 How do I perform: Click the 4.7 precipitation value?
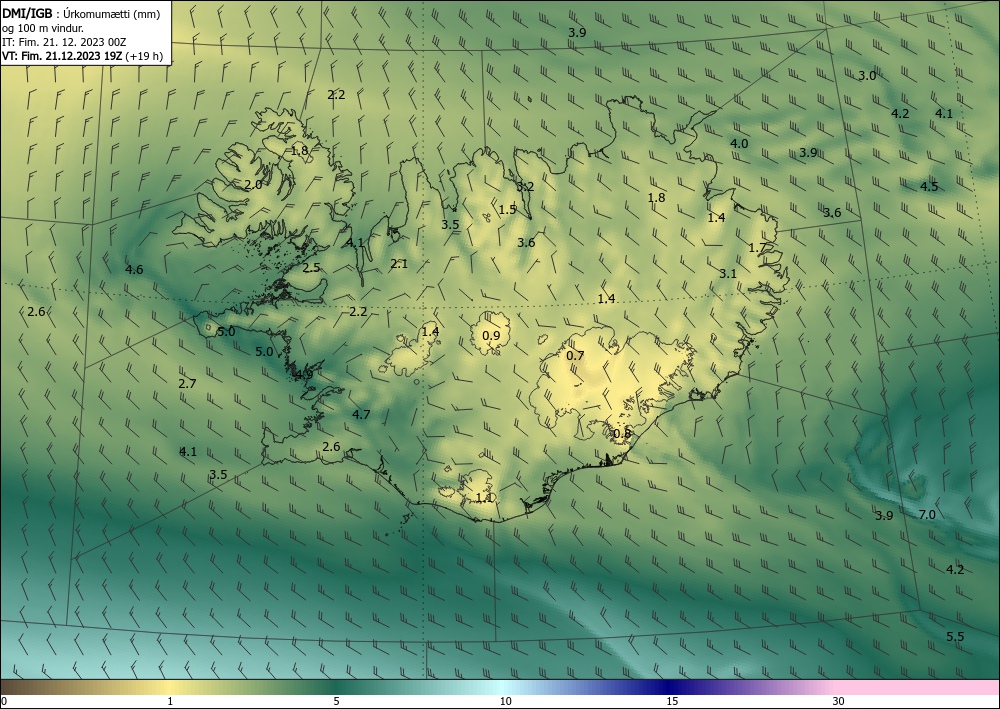point(361,414)
